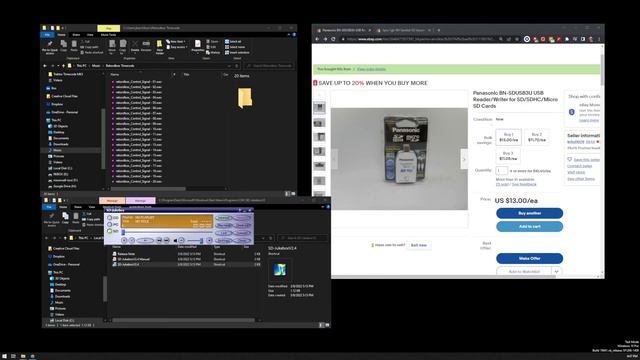
Task: Click the Copy icon in Rekordbox Timecode window ribbon
Action: (x=64, y=46)
